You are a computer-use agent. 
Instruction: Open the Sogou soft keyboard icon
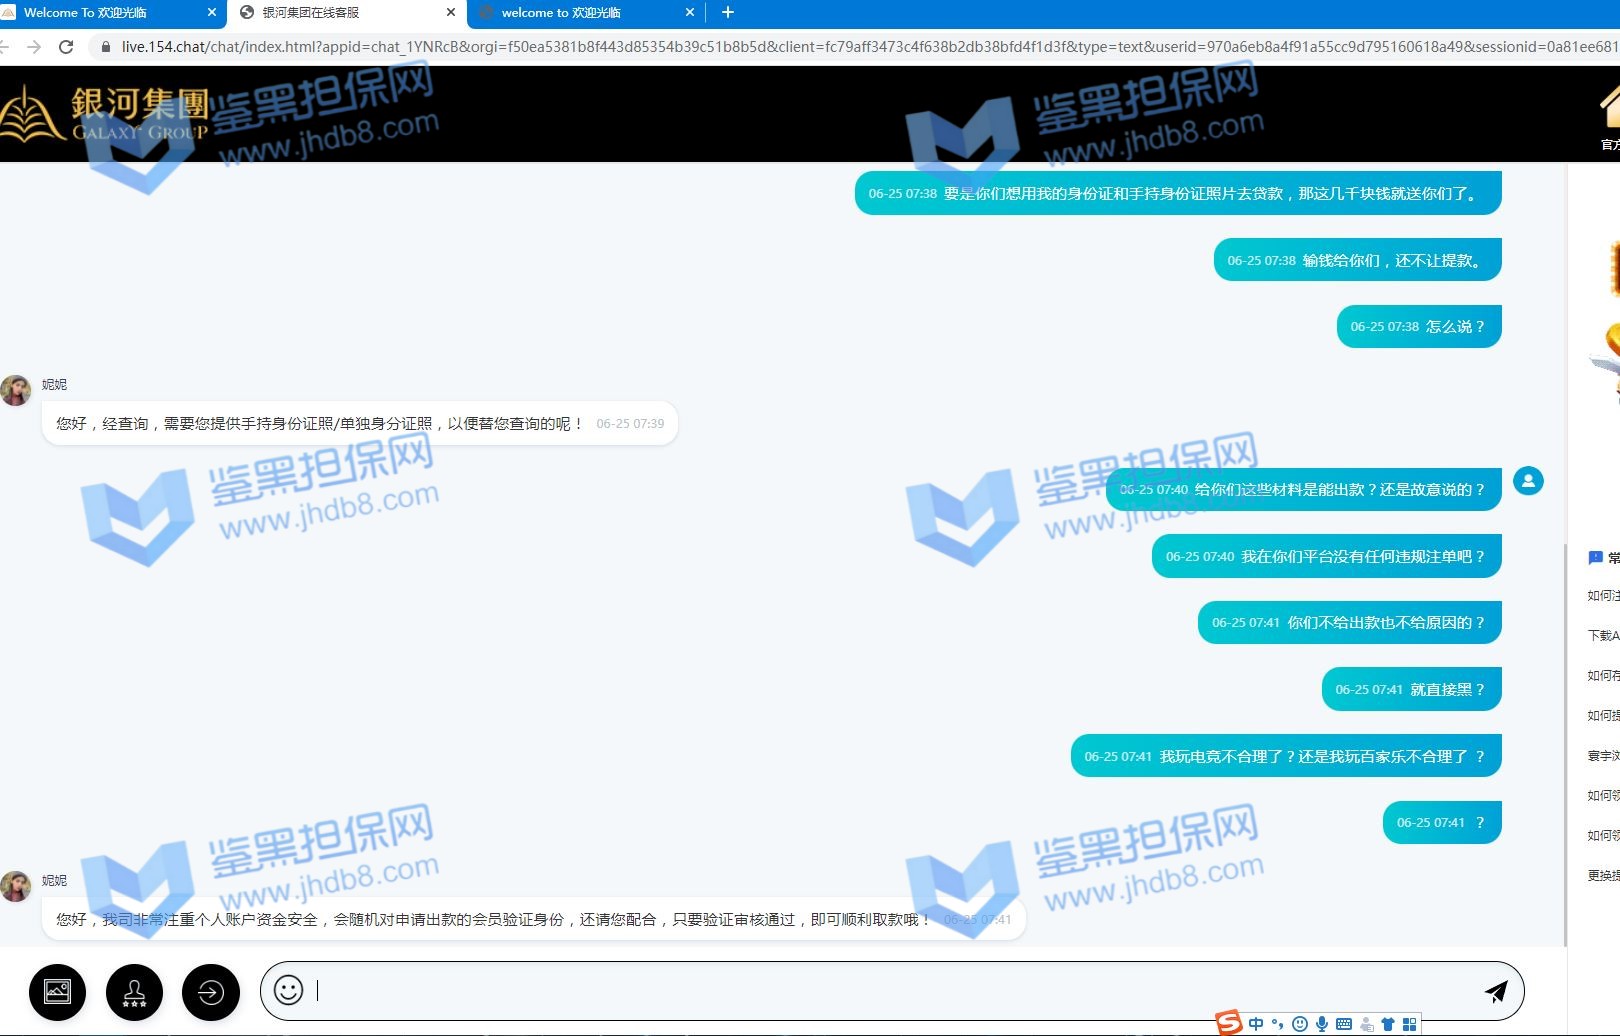click(1344, 1024)
